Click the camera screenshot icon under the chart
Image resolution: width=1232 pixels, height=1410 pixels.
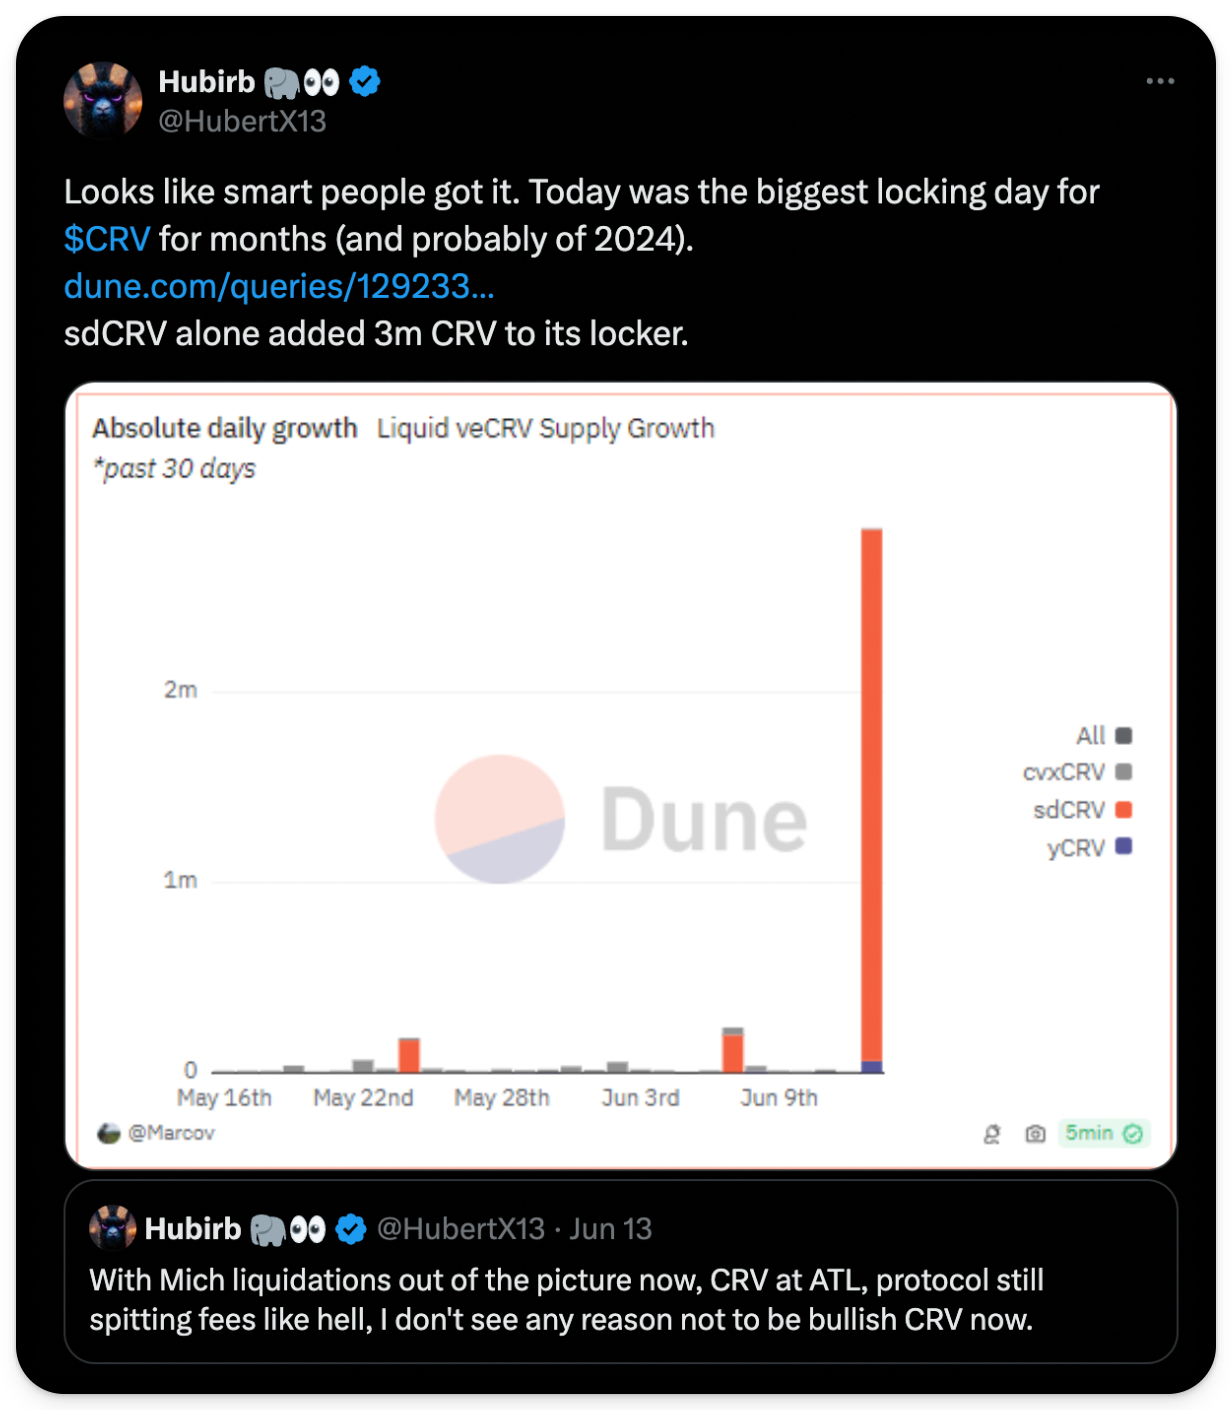tap(1035, 1133)
